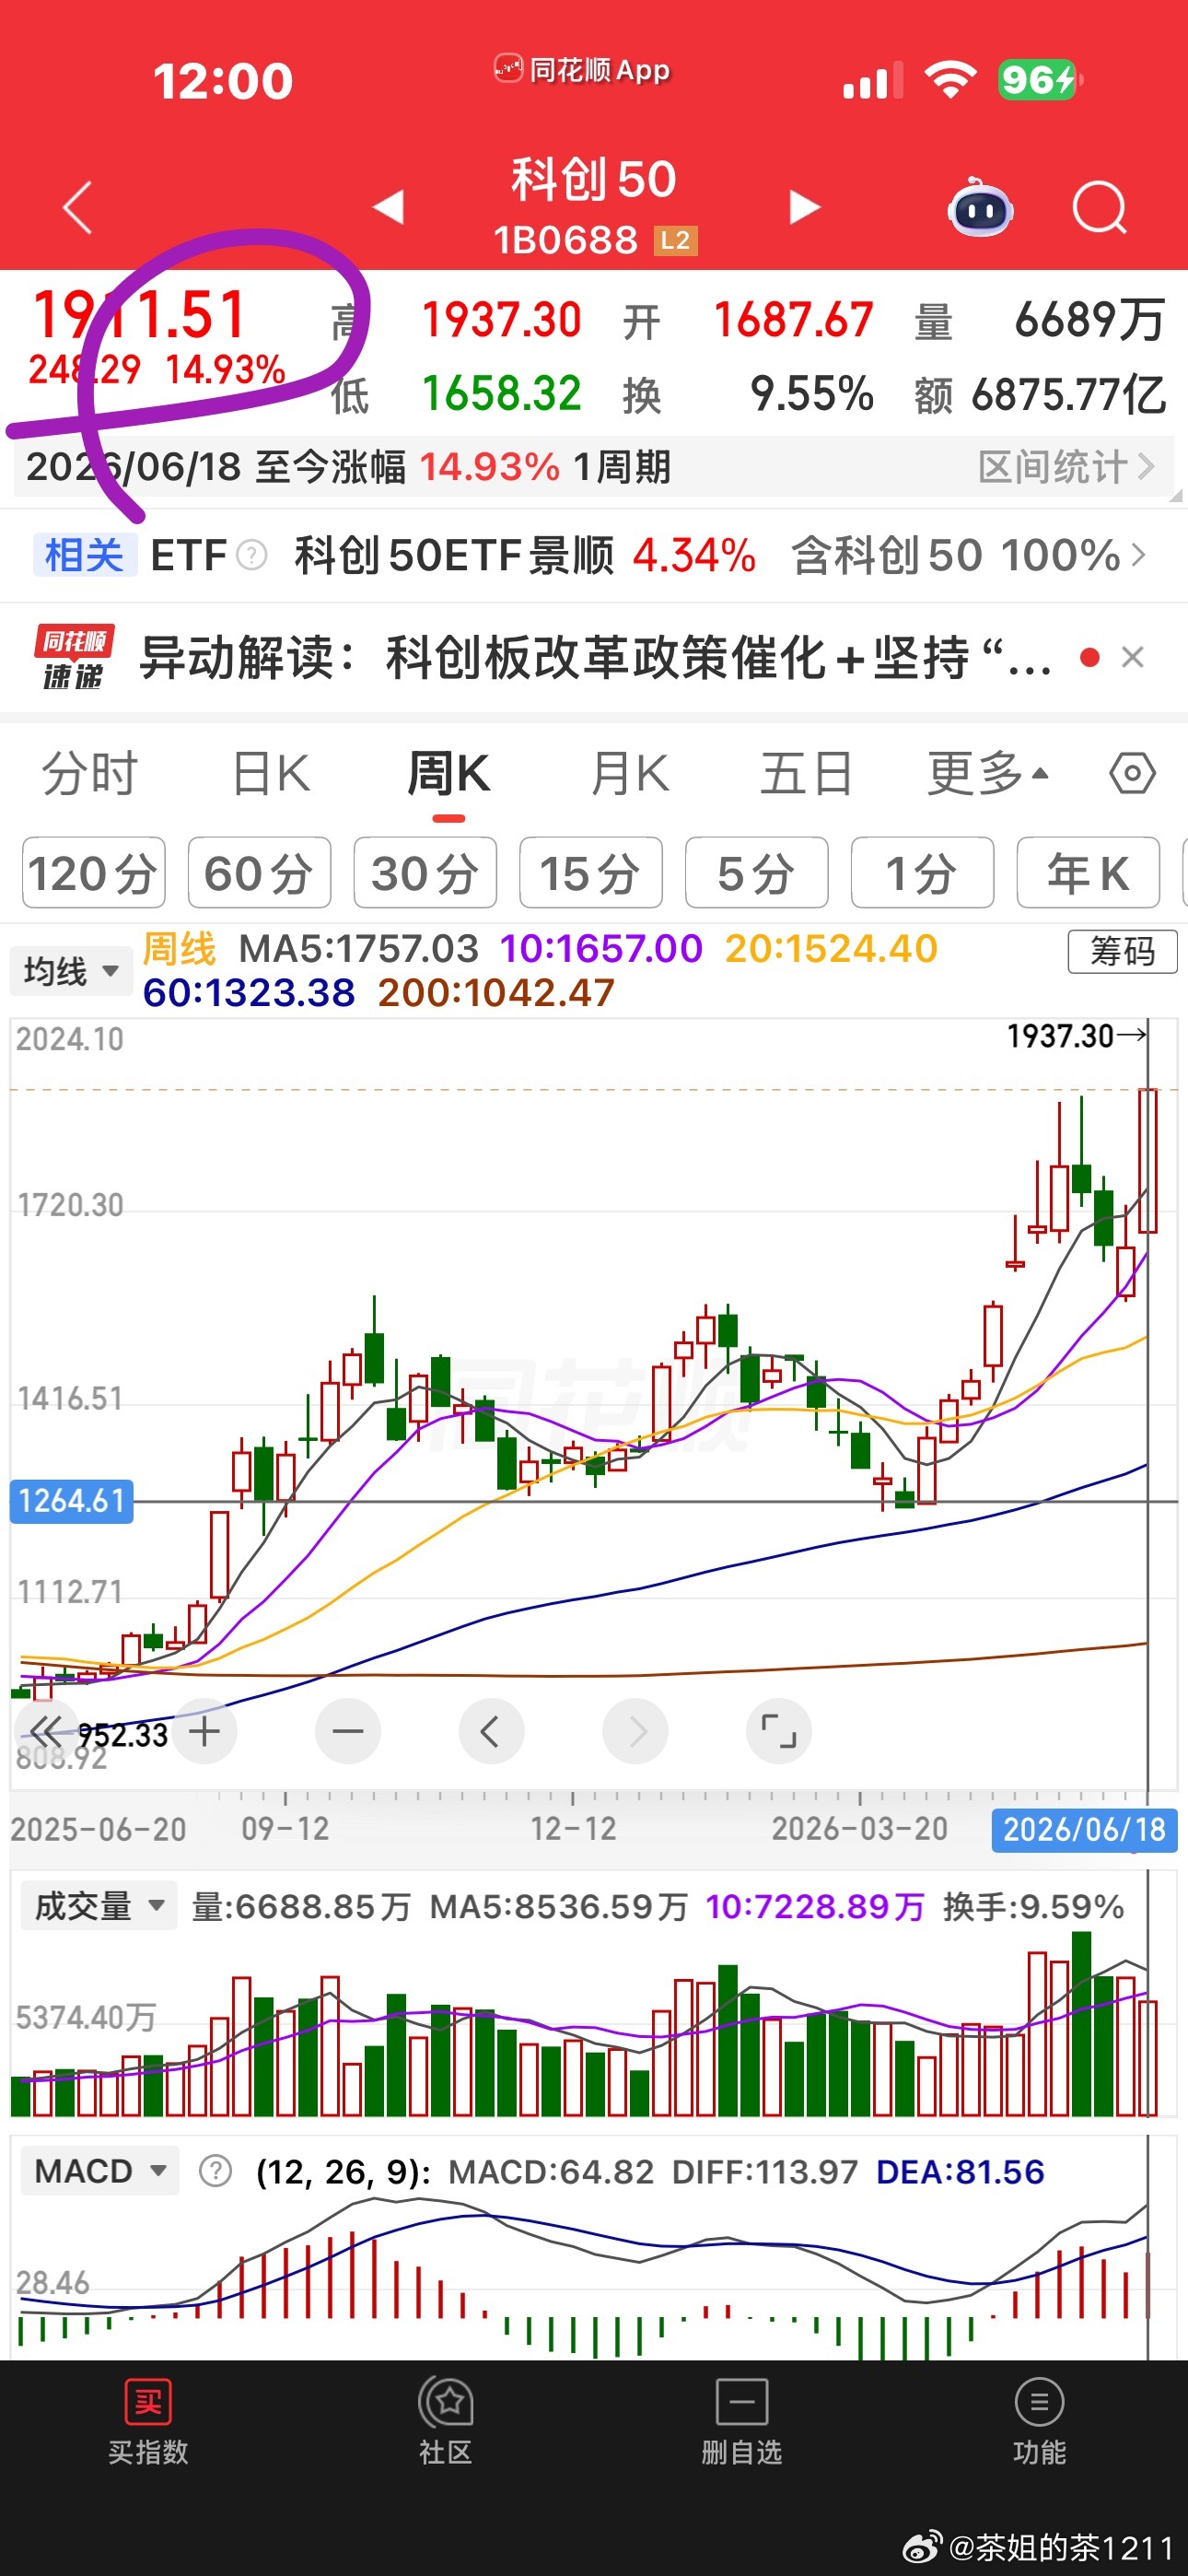Select the 周K chart tab
The width and height of the screenshot is (1188, 2576).
pos(448,773)
